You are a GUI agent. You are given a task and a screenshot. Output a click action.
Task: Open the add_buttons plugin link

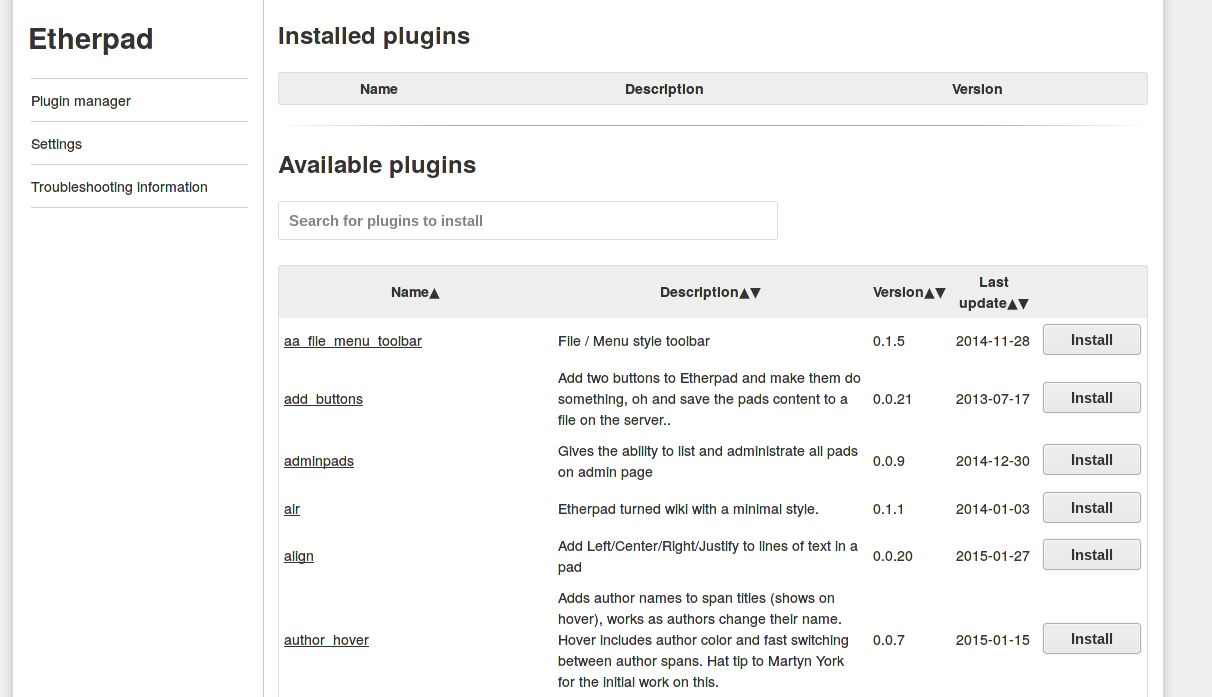click(323, 399)
